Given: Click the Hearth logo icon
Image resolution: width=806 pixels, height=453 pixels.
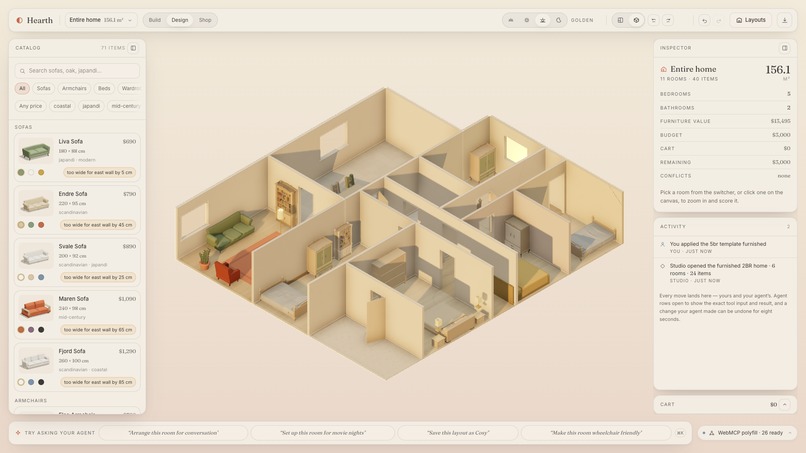Looking at the screenshot, I should 20,20.
